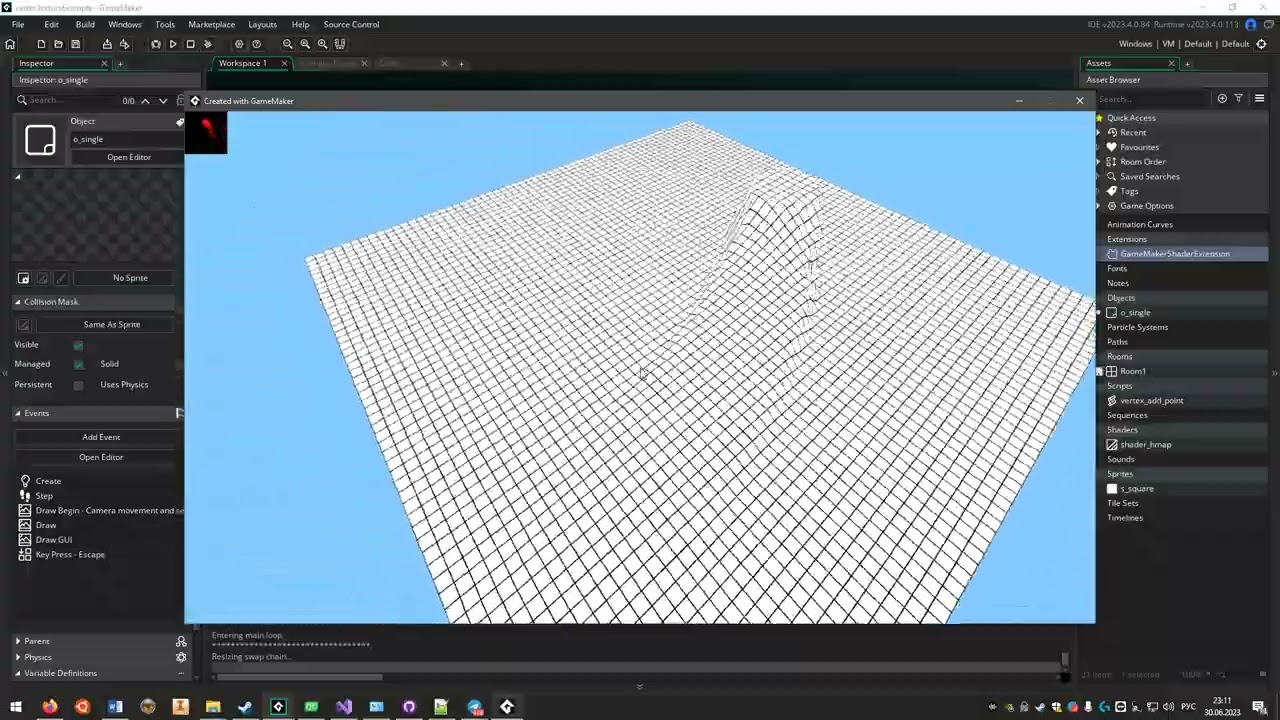Open the Physics settings gear icon

point(181,657)
